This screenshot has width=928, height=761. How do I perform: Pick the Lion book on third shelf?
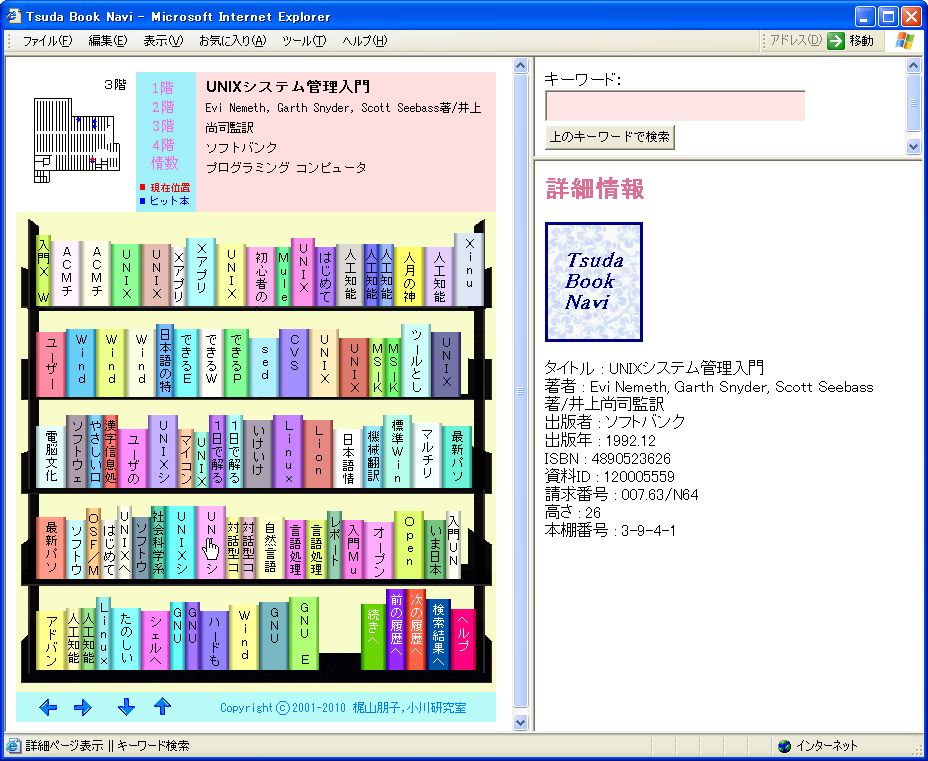tap(318, 454)
